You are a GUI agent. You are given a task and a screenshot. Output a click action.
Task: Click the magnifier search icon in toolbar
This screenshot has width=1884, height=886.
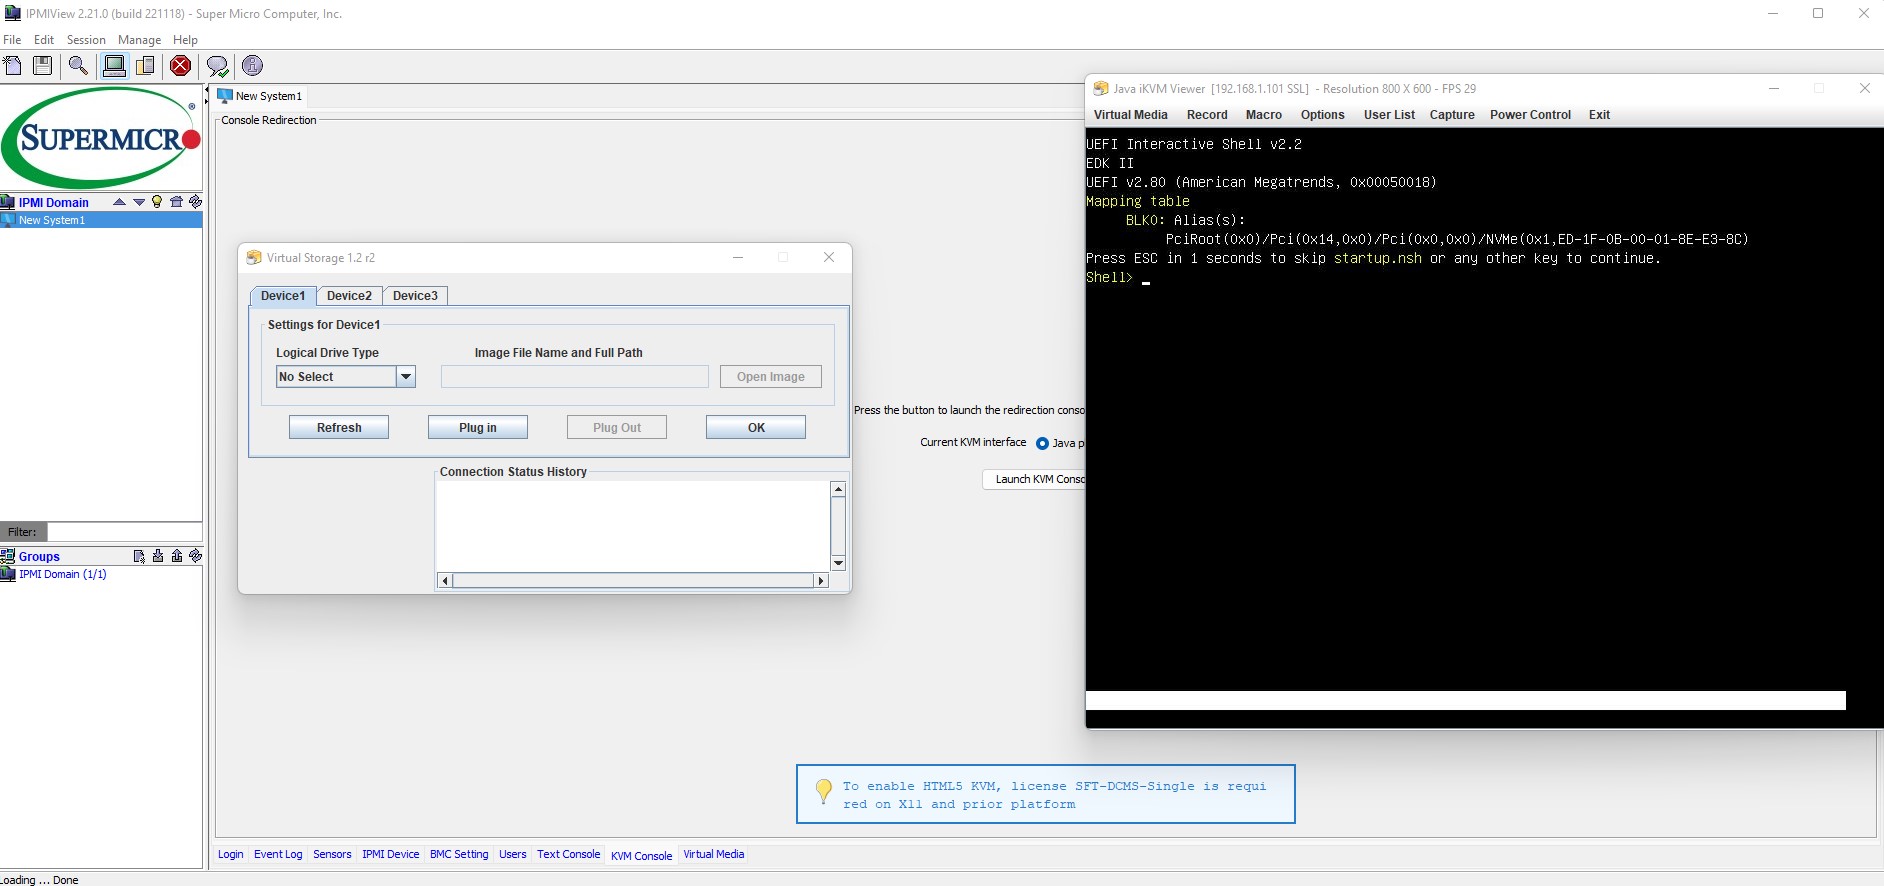point(78,66)
